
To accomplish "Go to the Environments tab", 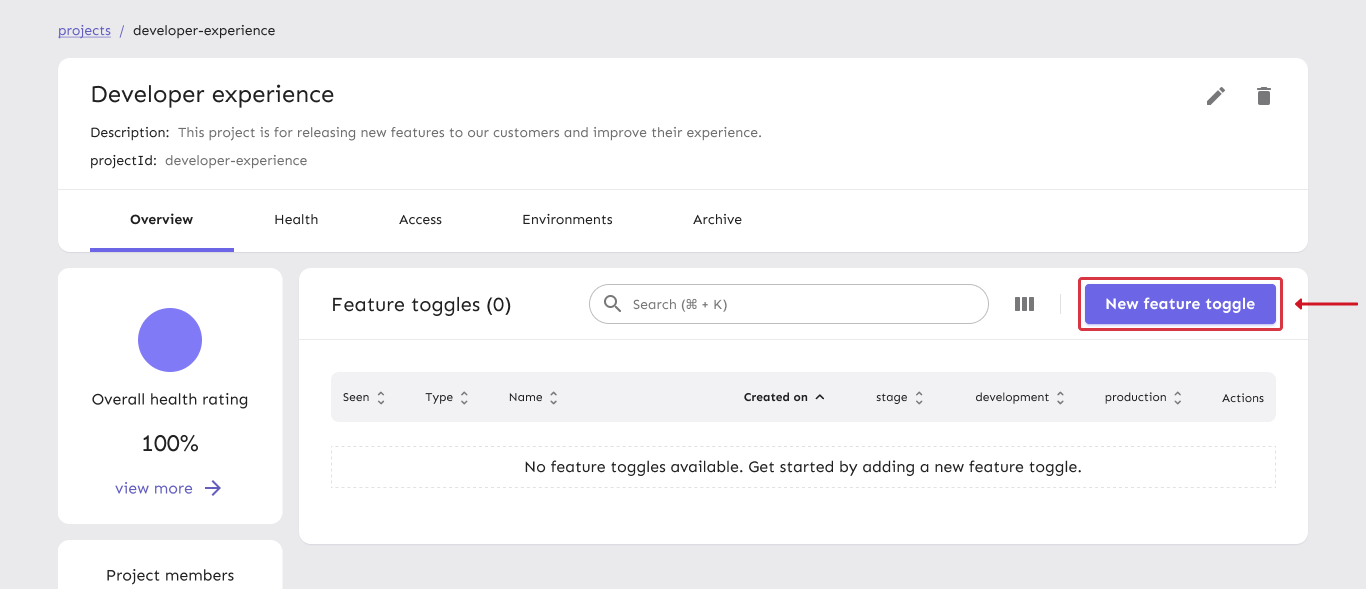I will pos(567,219).
